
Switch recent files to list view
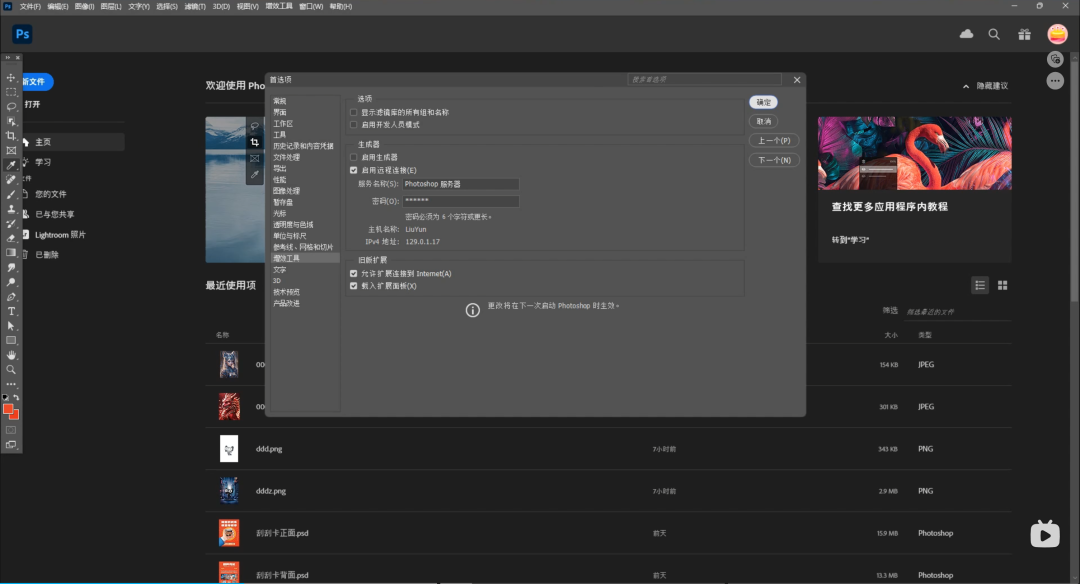980,285
